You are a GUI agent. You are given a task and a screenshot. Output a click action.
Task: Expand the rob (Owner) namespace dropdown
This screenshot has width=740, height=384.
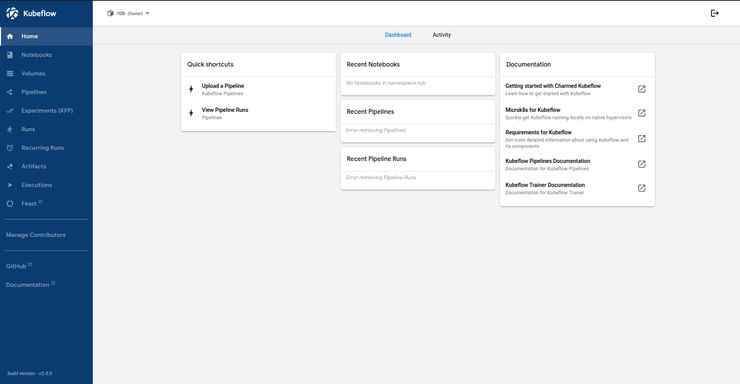(128, 13)
